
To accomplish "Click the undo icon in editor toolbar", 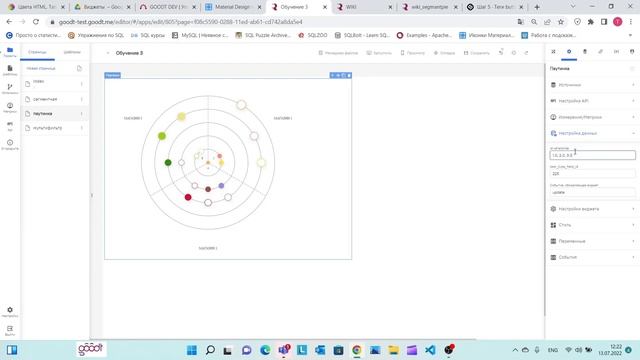I will pyautogui.click(x=501, y=53).
